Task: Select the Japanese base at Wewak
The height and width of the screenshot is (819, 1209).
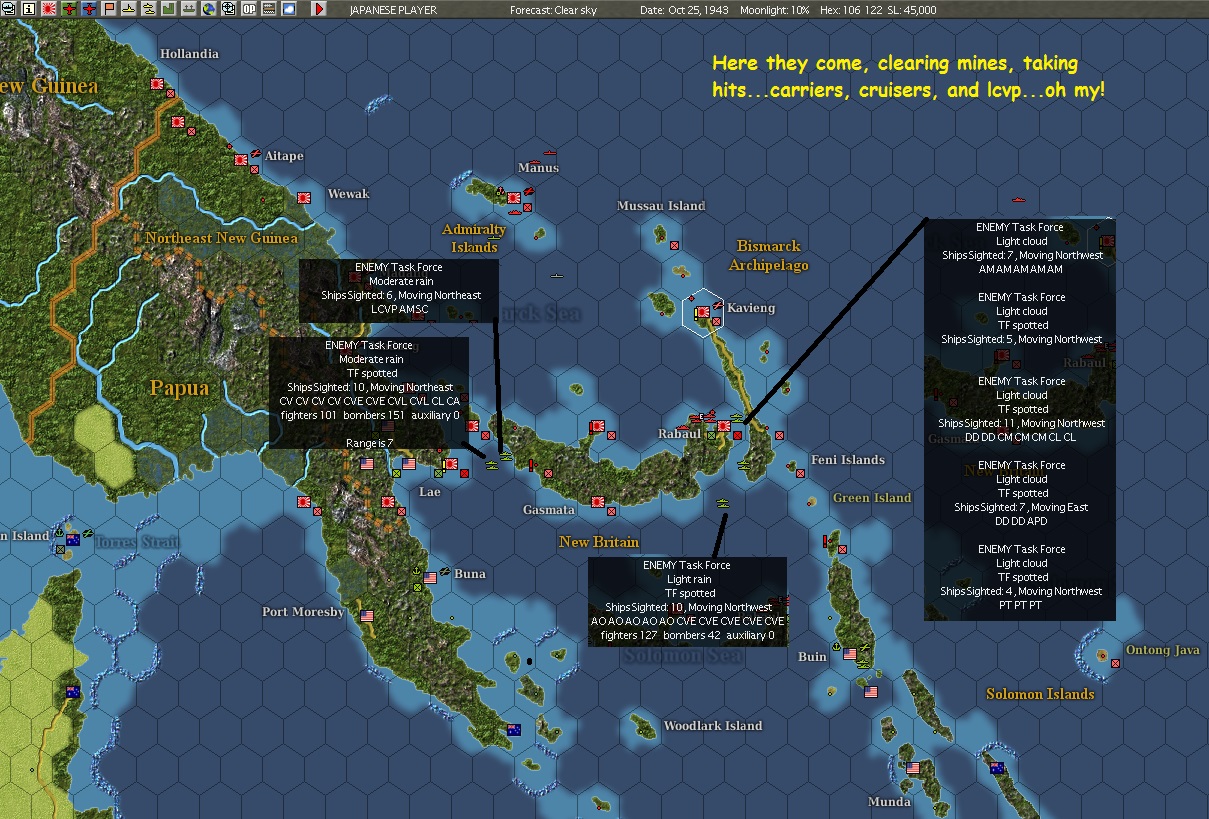Action: tap(304, 197)
